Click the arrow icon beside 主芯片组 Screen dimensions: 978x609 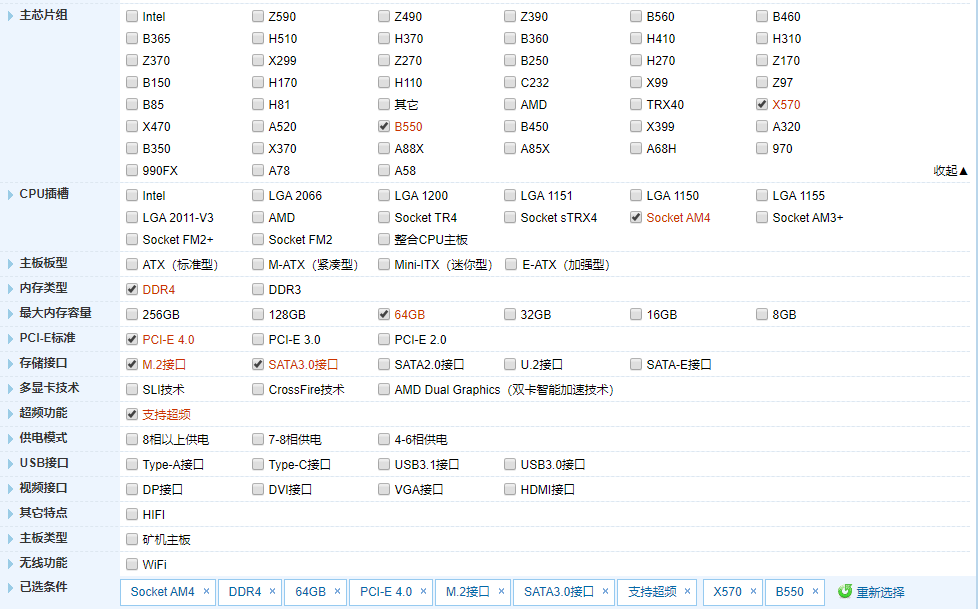click(9, 16)
